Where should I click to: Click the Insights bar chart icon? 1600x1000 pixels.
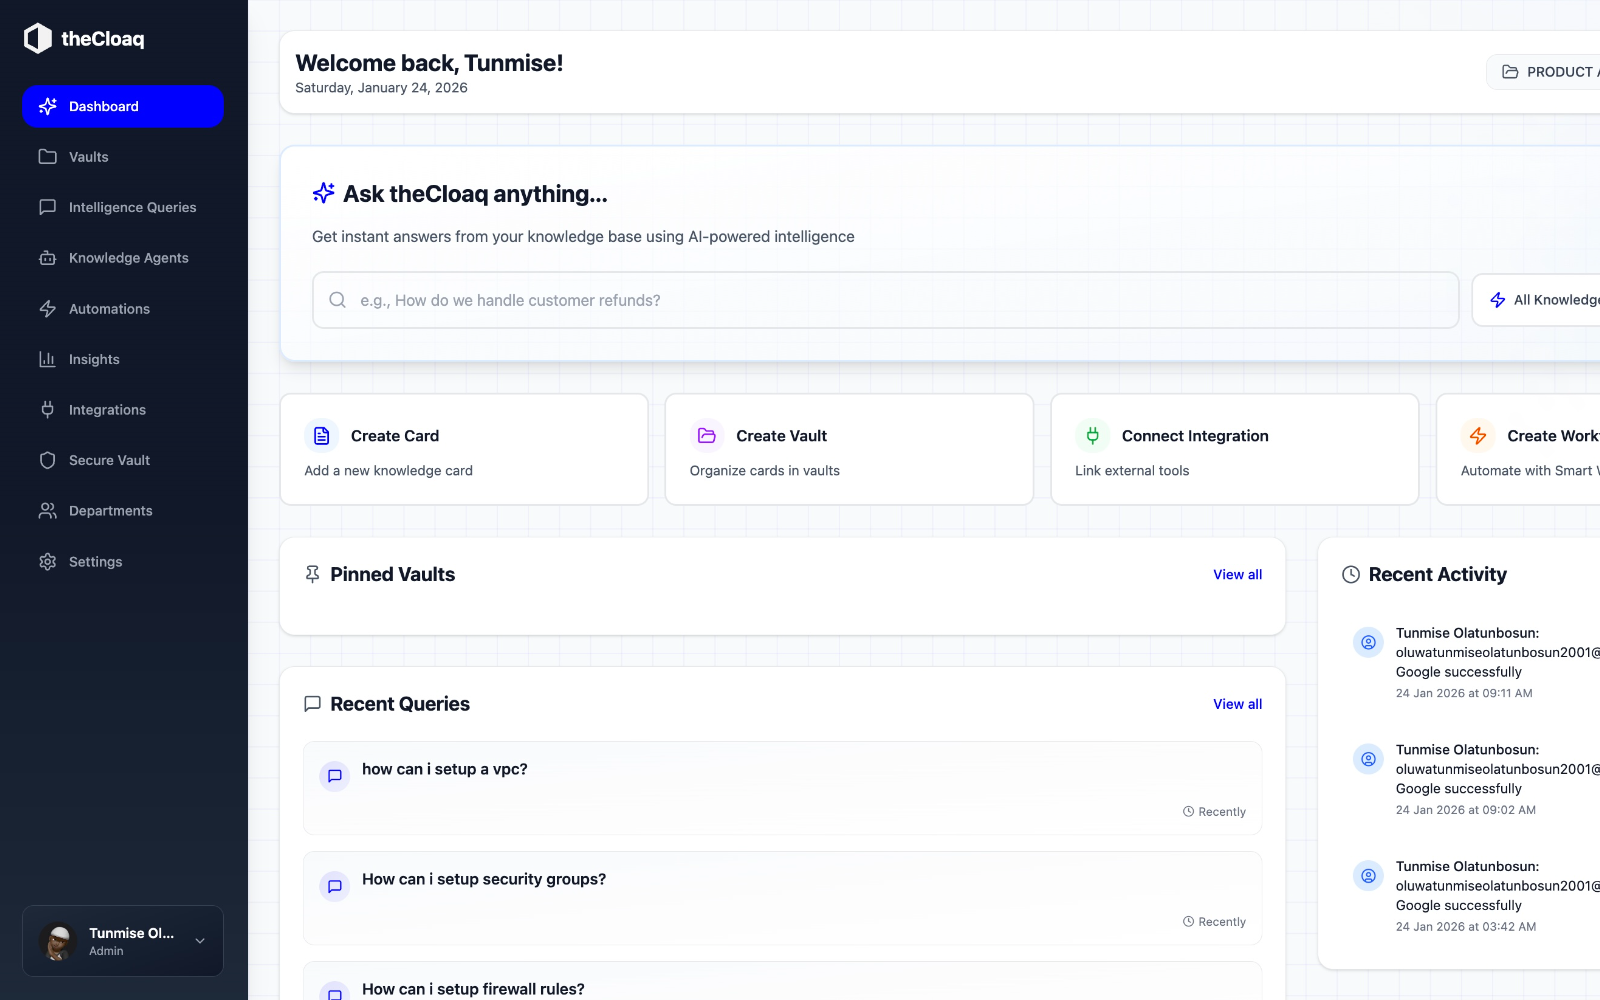point(47,359)
